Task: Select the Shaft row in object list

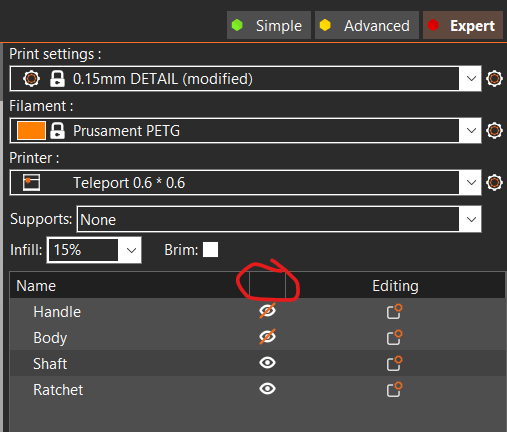Action: tap(257, 363)
